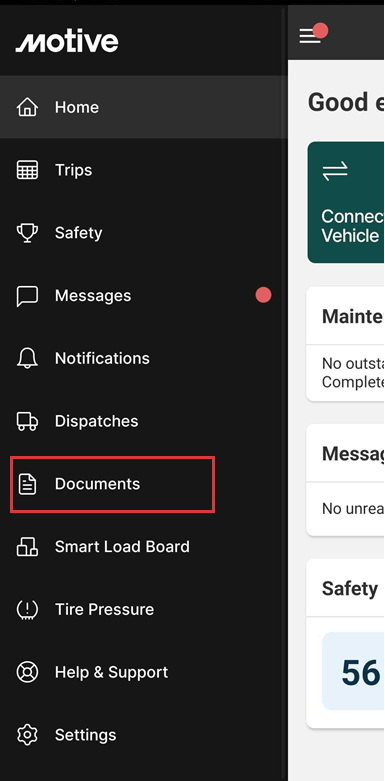
Task: Click the Safety trophy icon
Action: [27, 233]
